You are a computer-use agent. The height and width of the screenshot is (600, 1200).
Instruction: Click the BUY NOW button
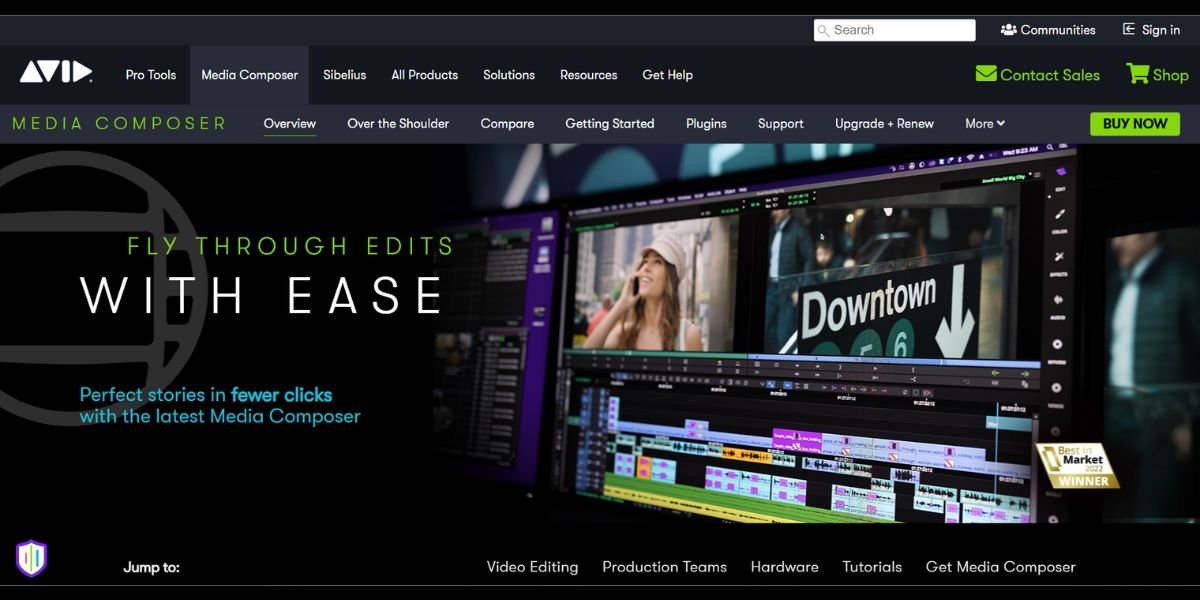[x=1135, y=124]
